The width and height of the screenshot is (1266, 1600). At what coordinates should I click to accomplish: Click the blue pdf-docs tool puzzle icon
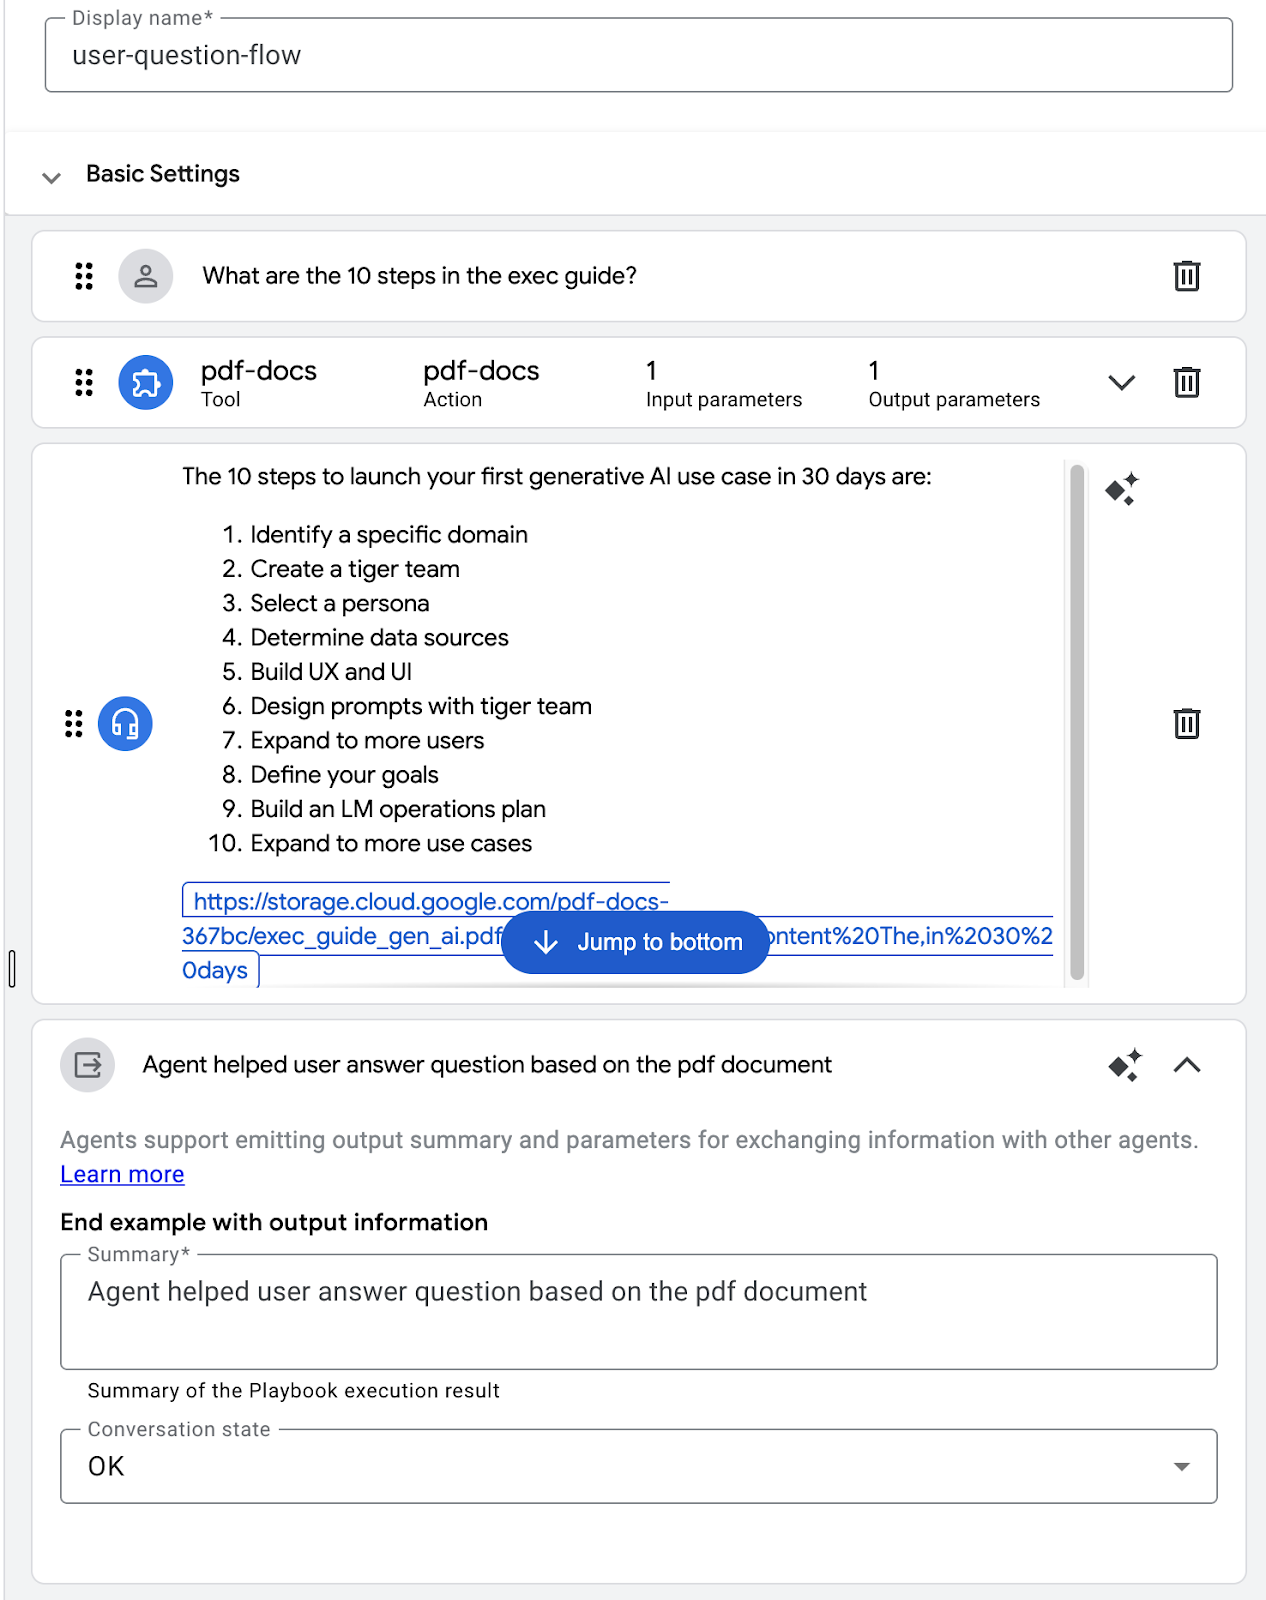(x=146, y=382)
